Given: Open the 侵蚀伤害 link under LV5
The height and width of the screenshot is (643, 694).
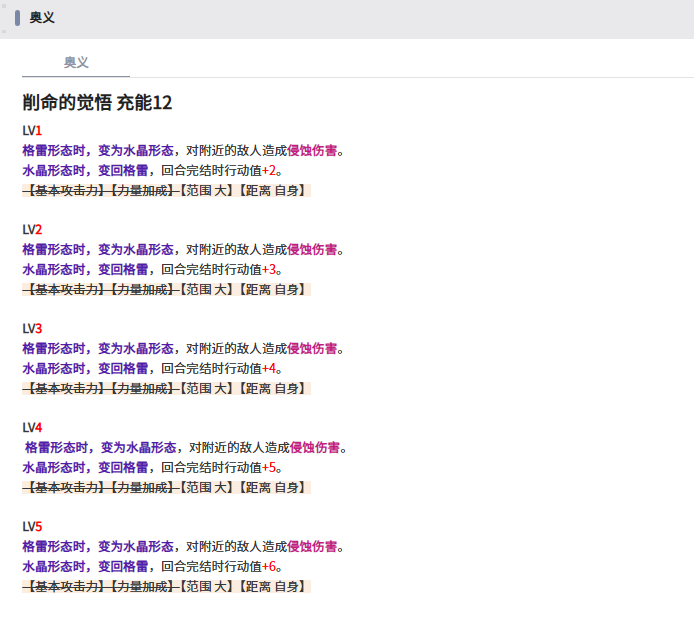Looking at the screenshot, I should [312, 547].
